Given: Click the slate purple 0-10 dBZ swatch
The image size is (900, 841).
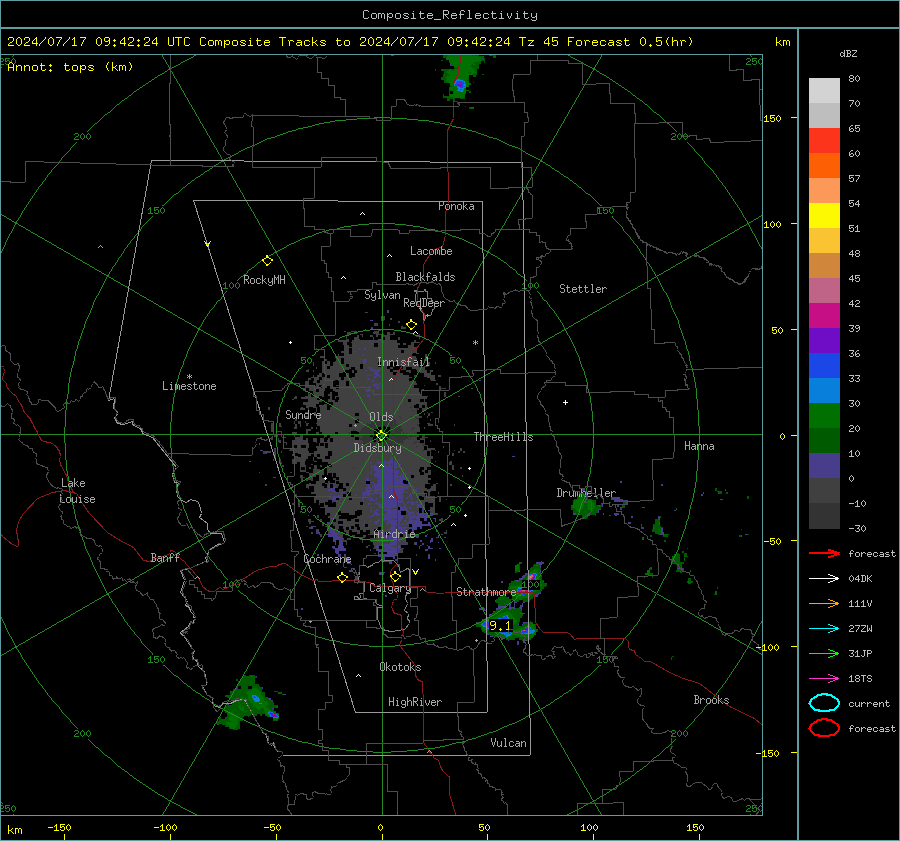Looking at the screenshot, I should pyautogui.click(x=824, y=466).
